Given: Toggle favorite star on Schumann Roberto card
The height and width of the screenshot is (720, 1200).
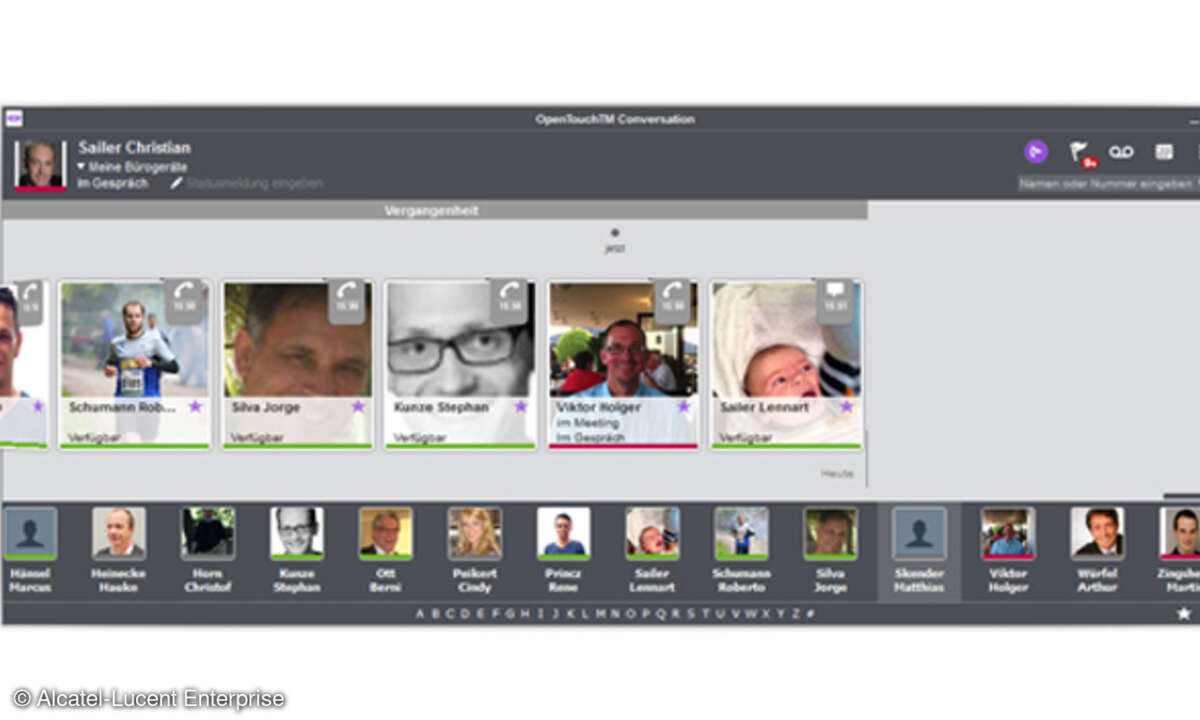Looking at the screenshot, I should (x=195, y=406).
